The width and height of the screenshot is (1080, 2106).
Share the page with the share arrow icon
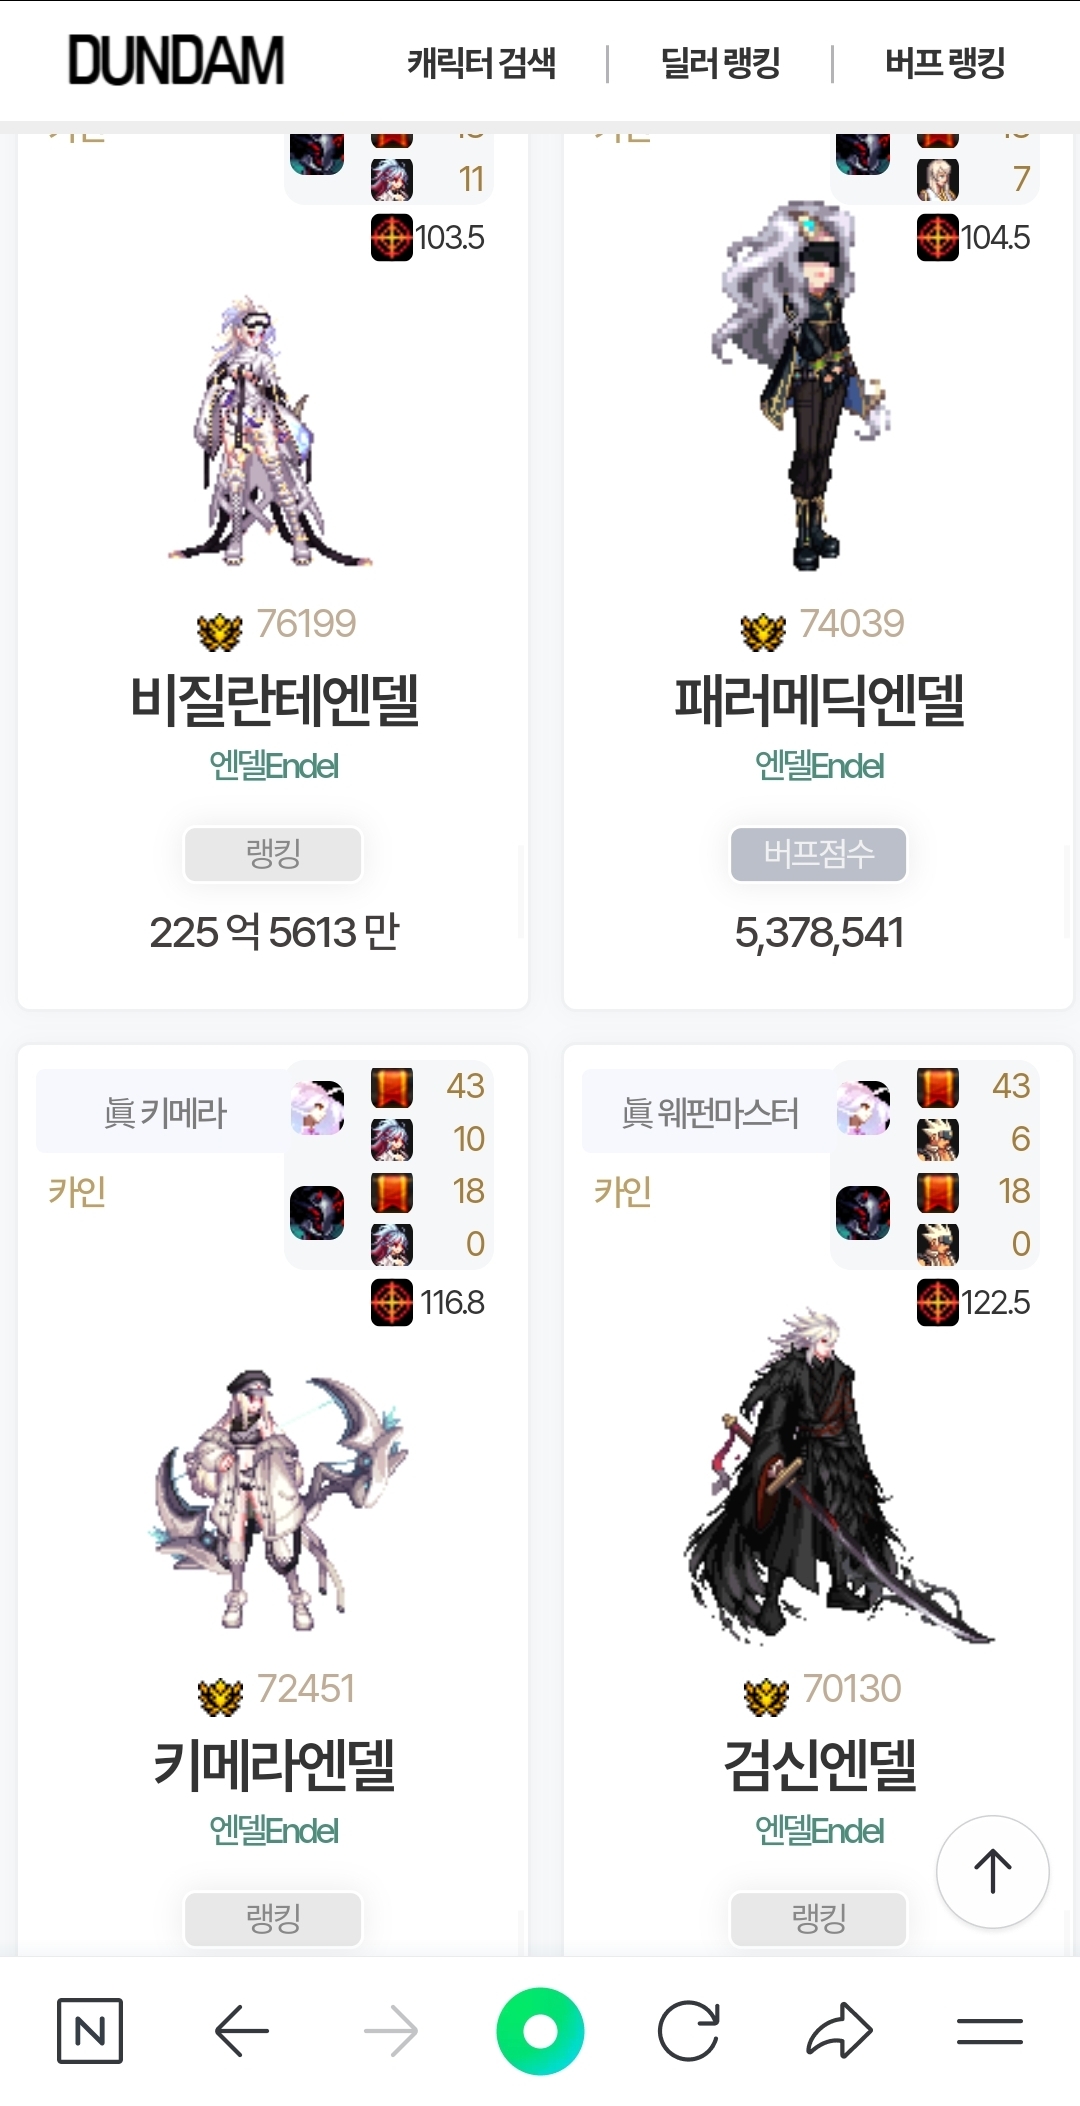[840, 2031]
